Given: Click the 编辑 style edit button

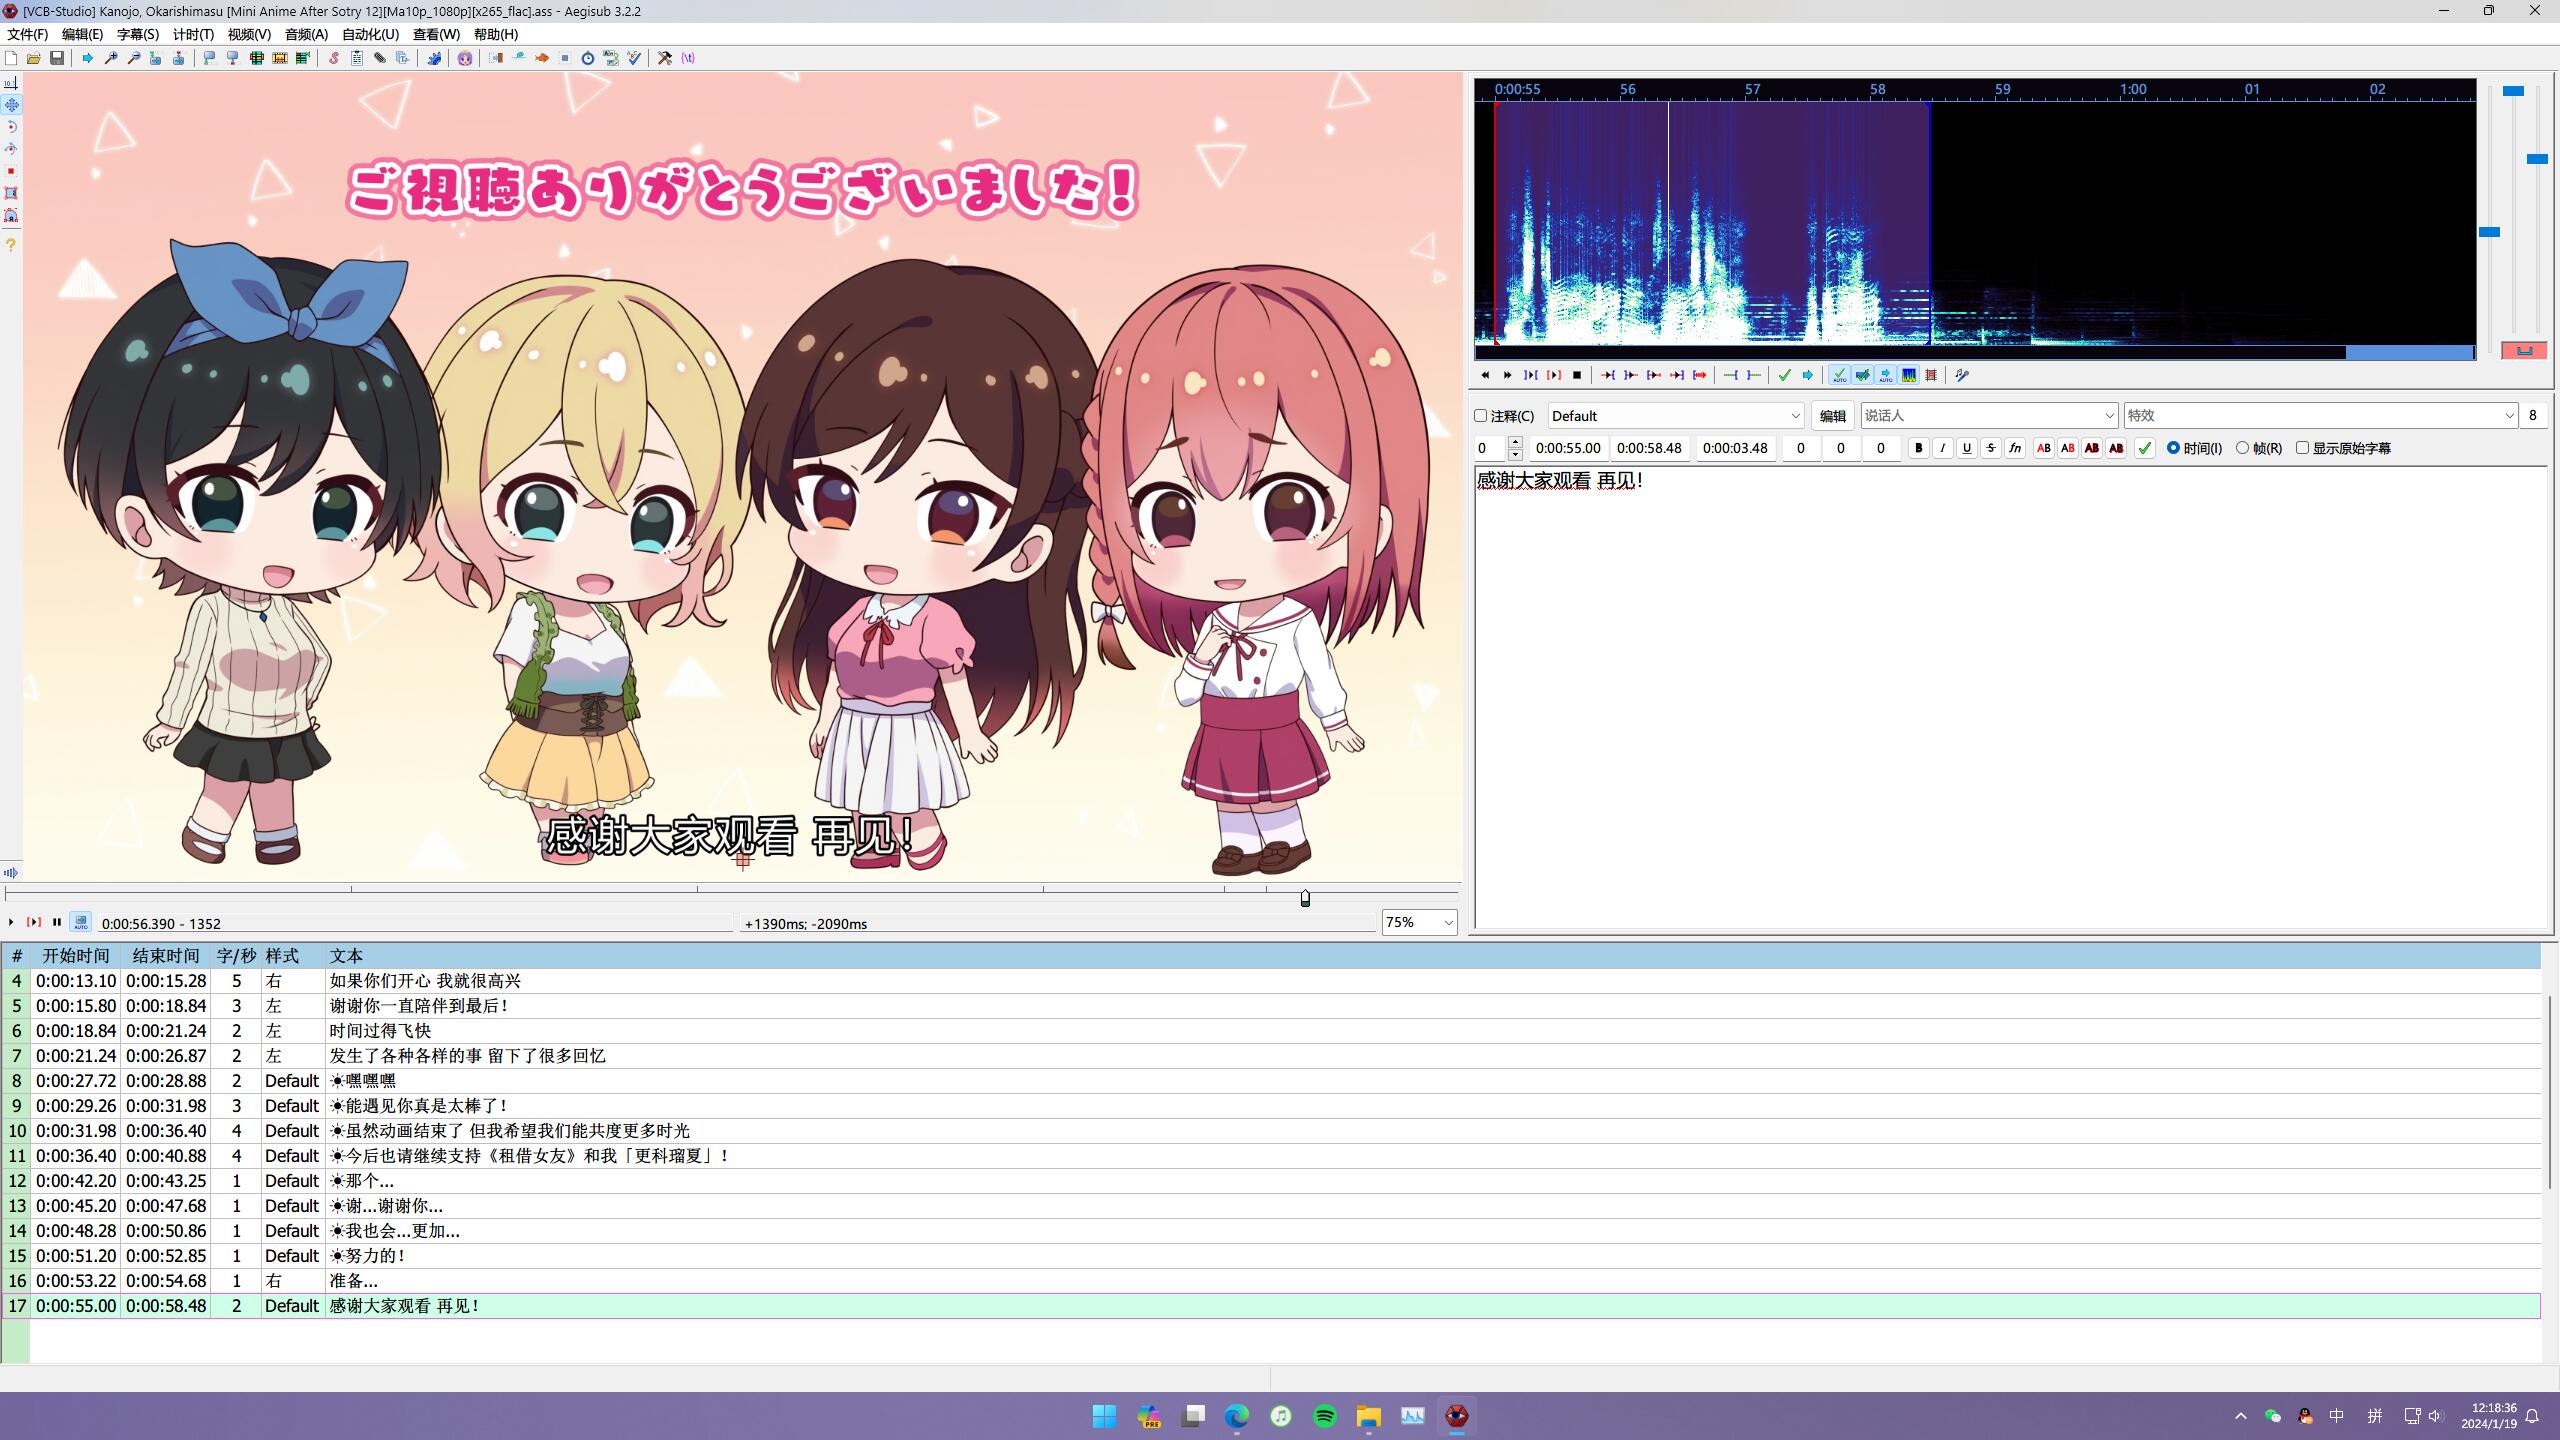Looking at the screenshot, I should click(1832, 416).
